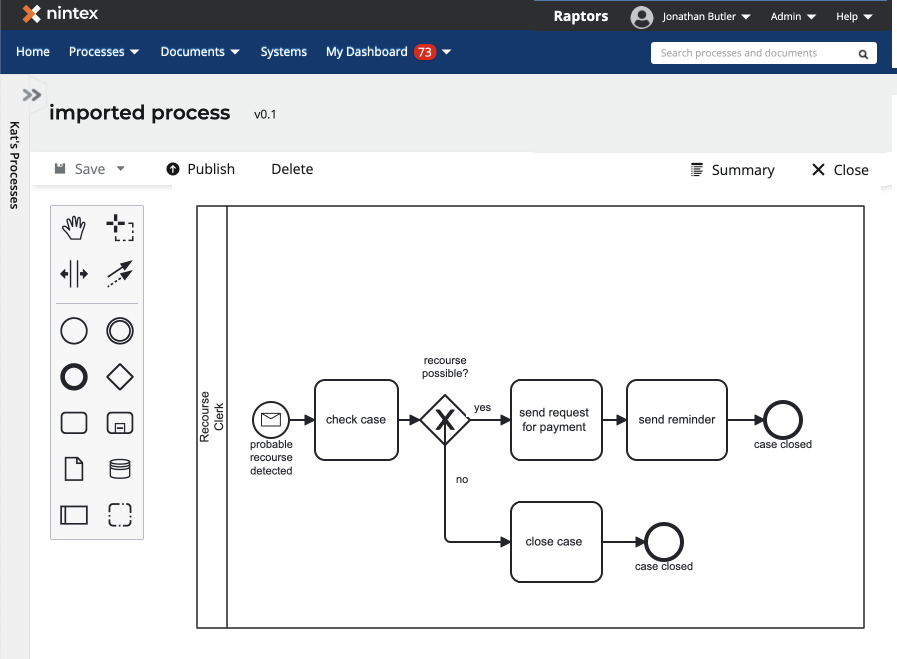
Task: Activate the Global Connect tool
Action: [x=120, y=274]
